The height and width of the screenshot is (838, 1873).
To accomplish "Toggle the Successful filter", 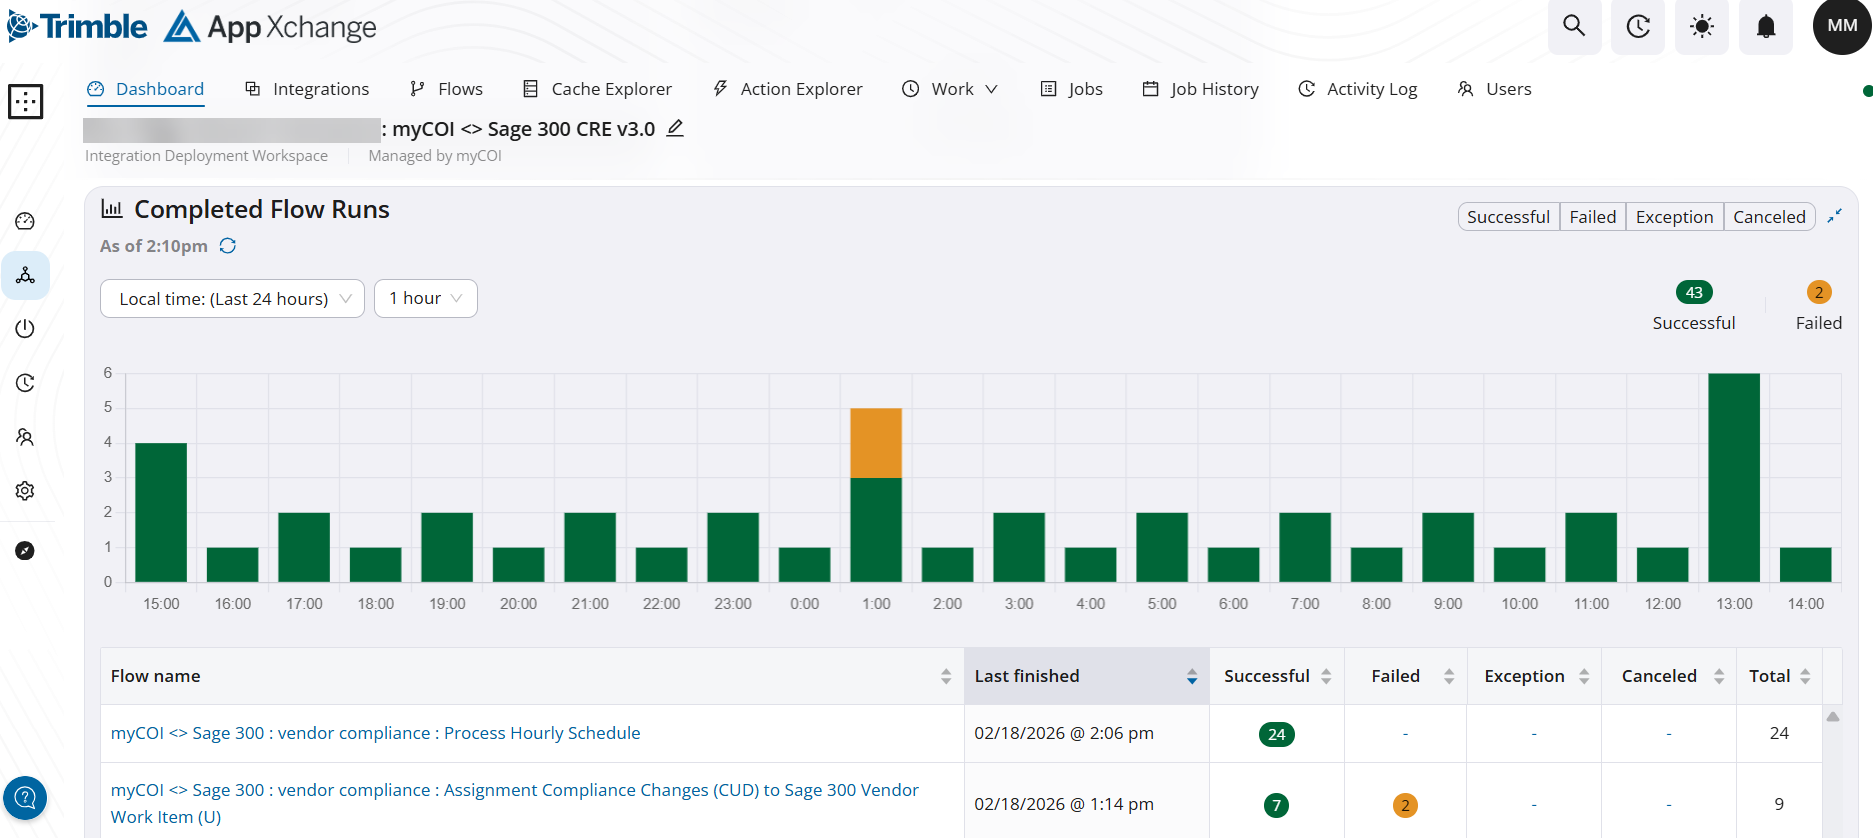I will pyautogui.click(x=1508, y=217).
